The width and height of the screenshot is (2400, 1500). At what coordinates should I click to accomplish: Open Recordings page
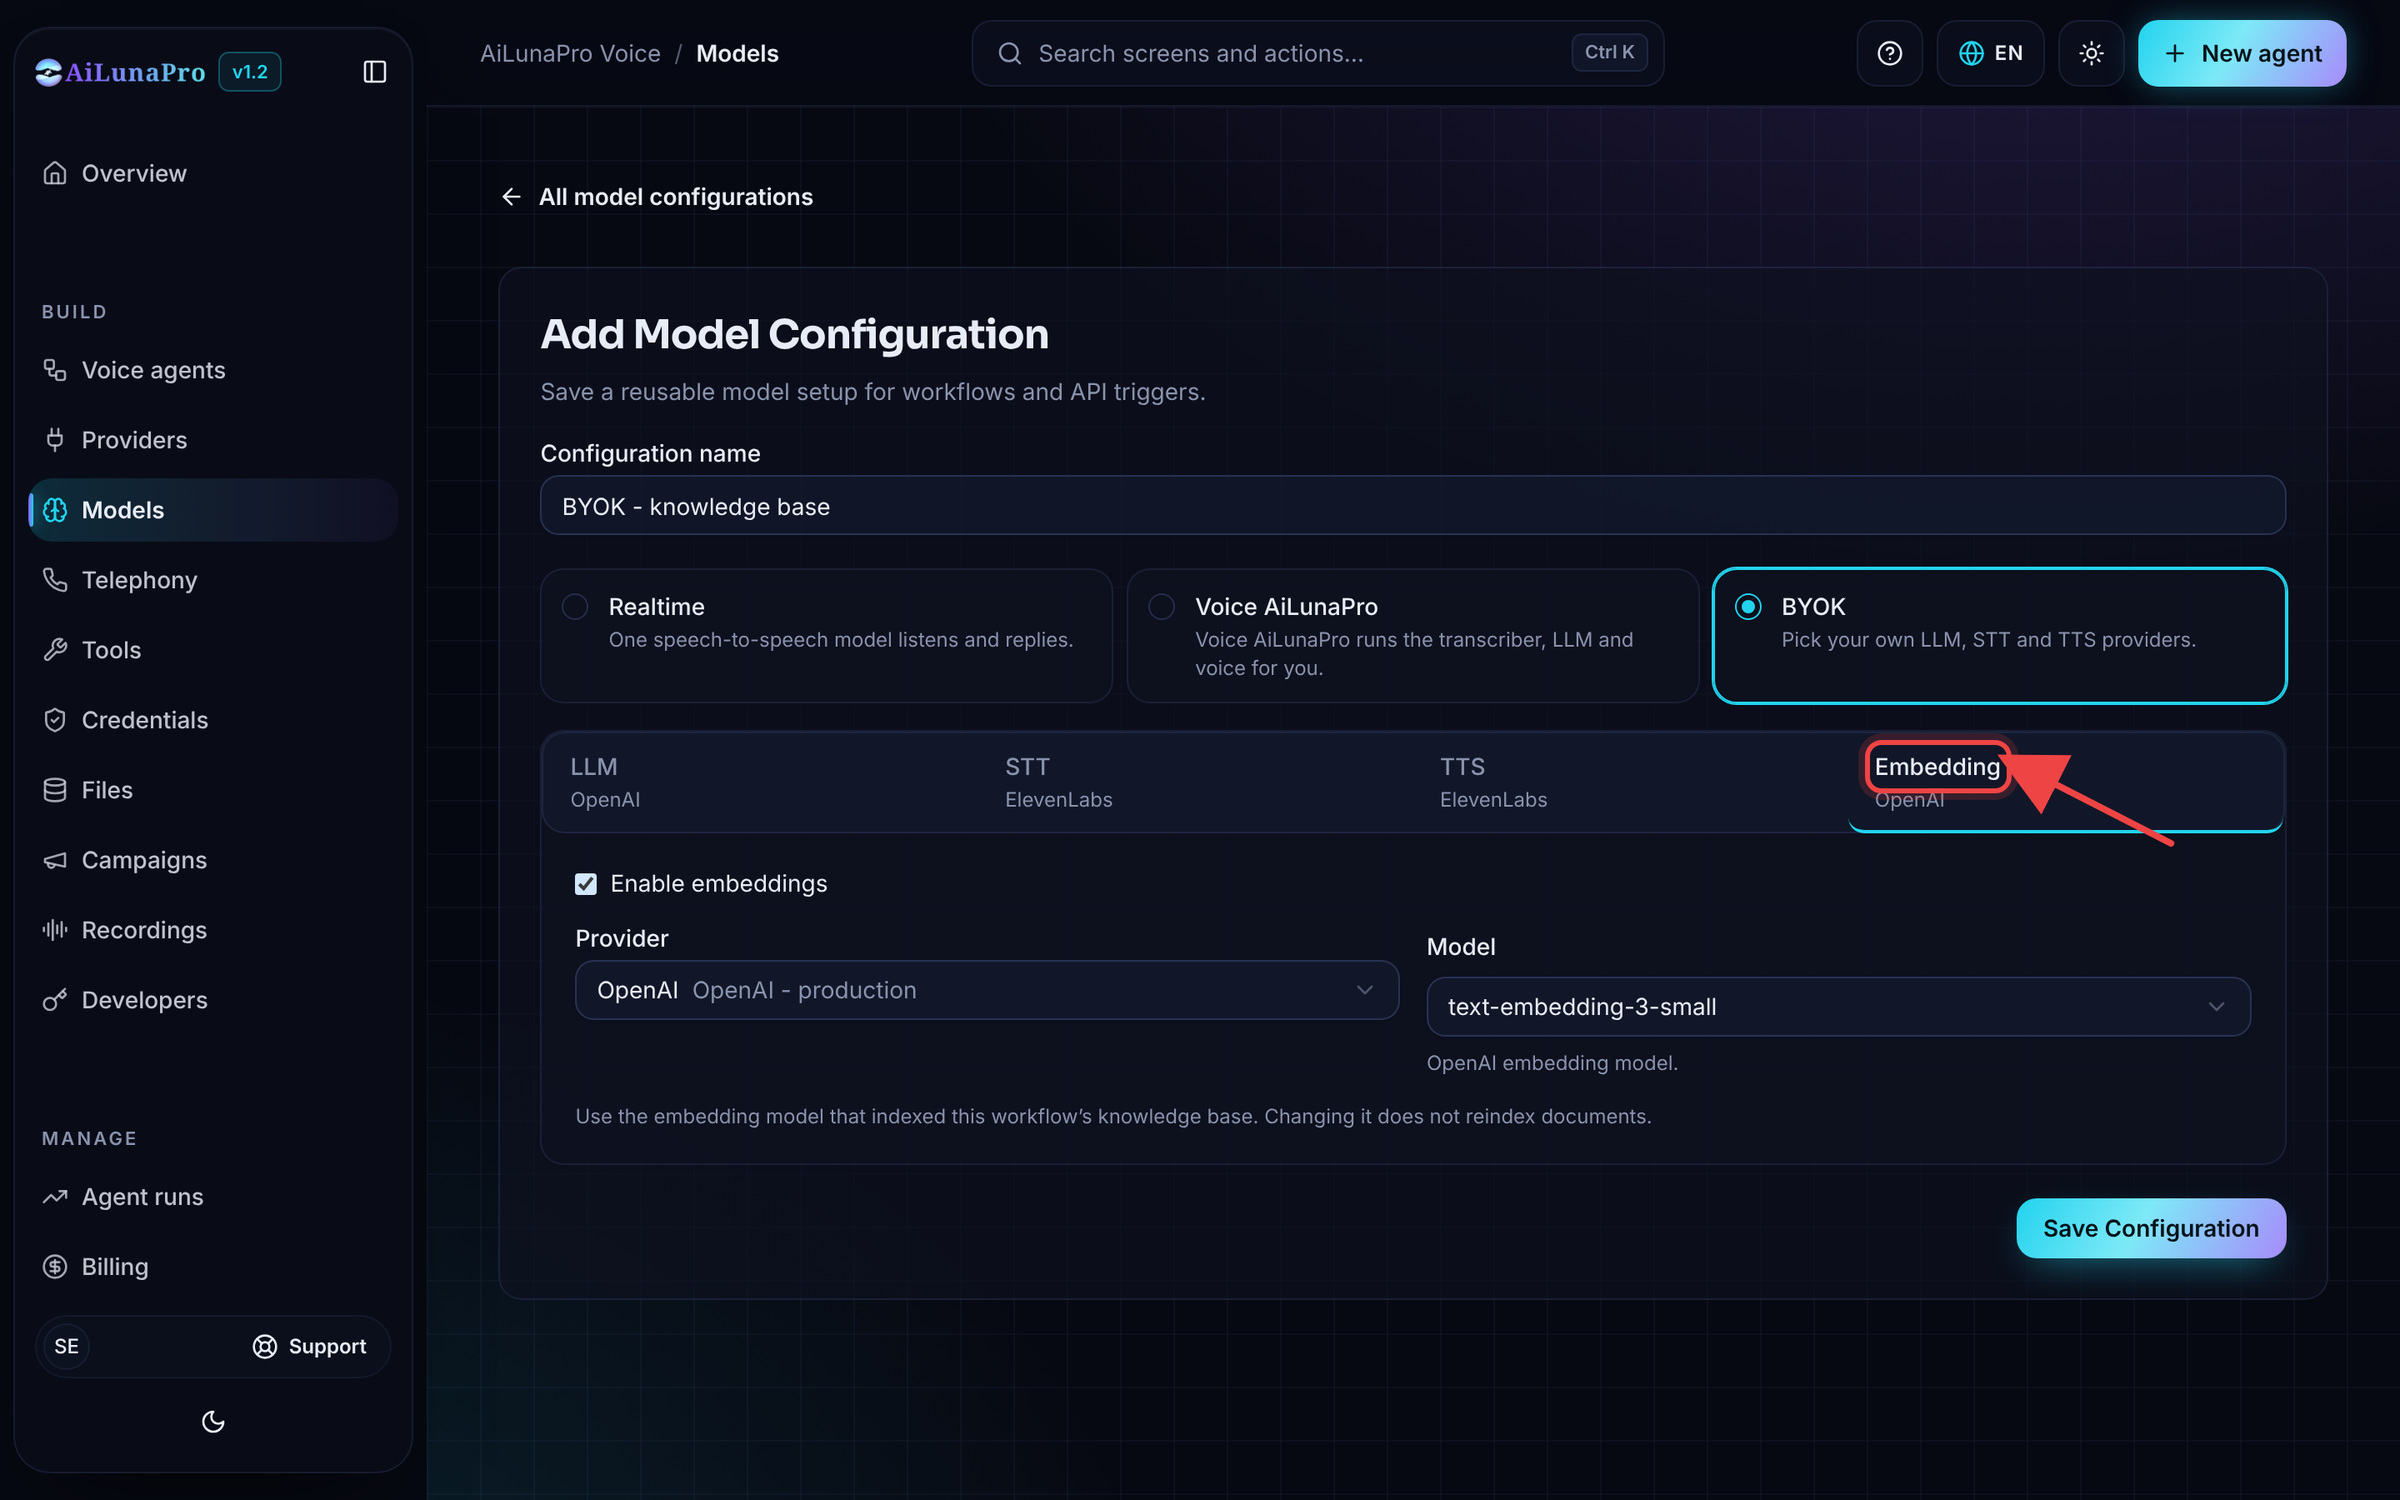[x=213, y=930]
